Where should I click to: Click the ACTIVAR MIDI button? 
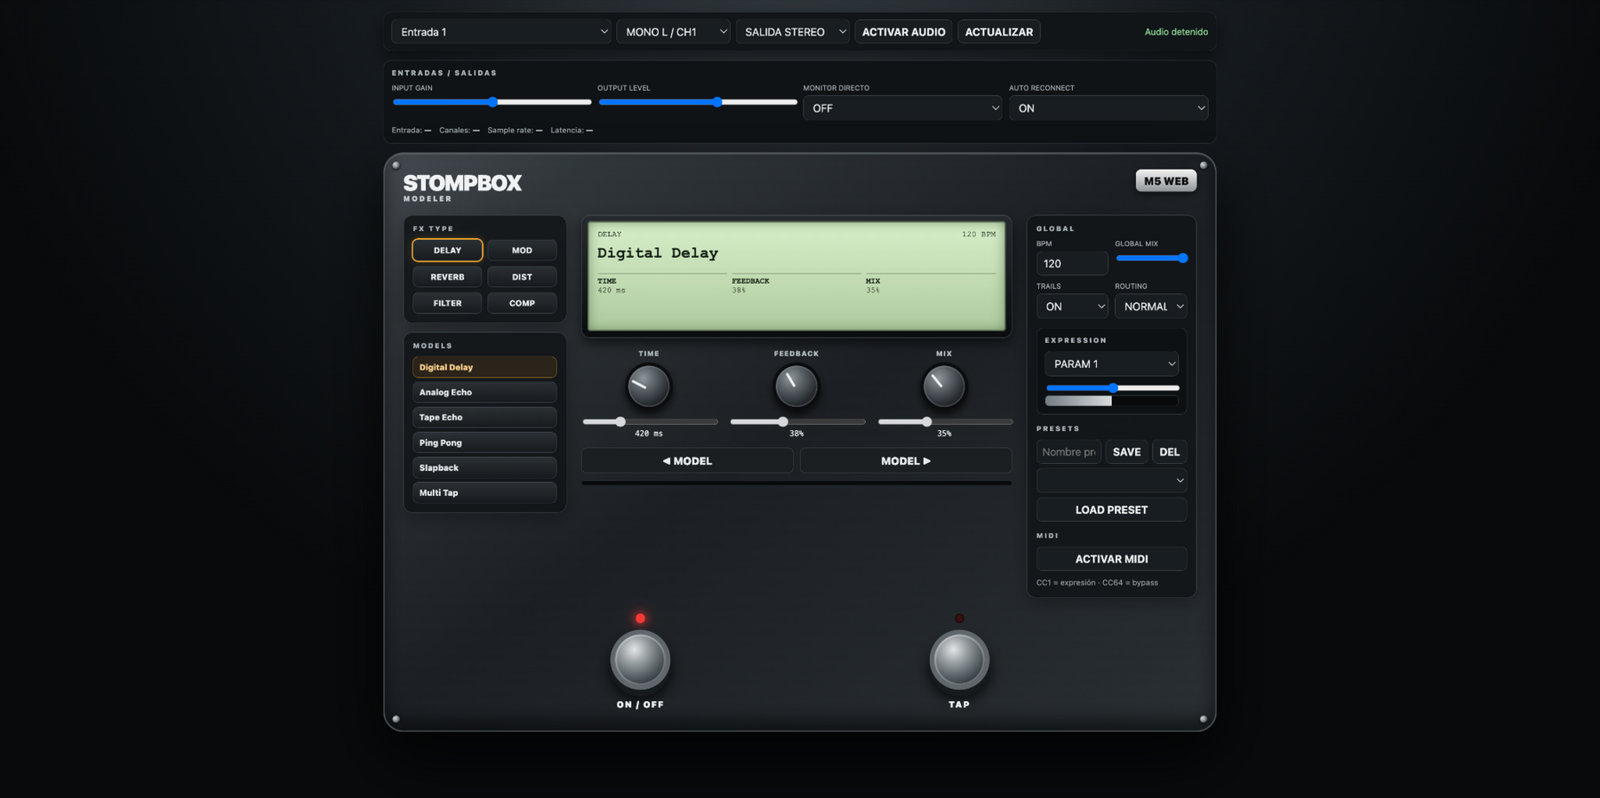1112,559
